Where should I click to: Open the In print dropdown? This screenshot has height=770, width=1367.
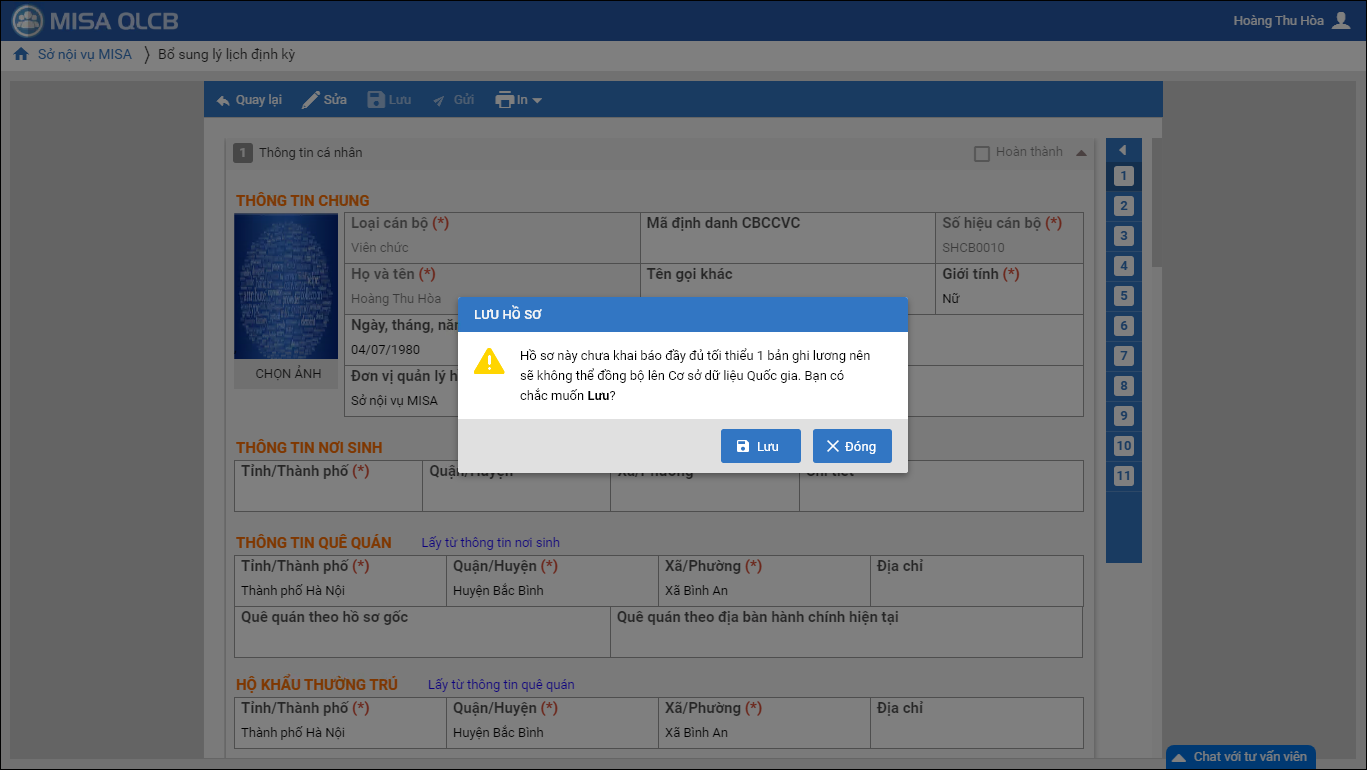click(518, 100)
